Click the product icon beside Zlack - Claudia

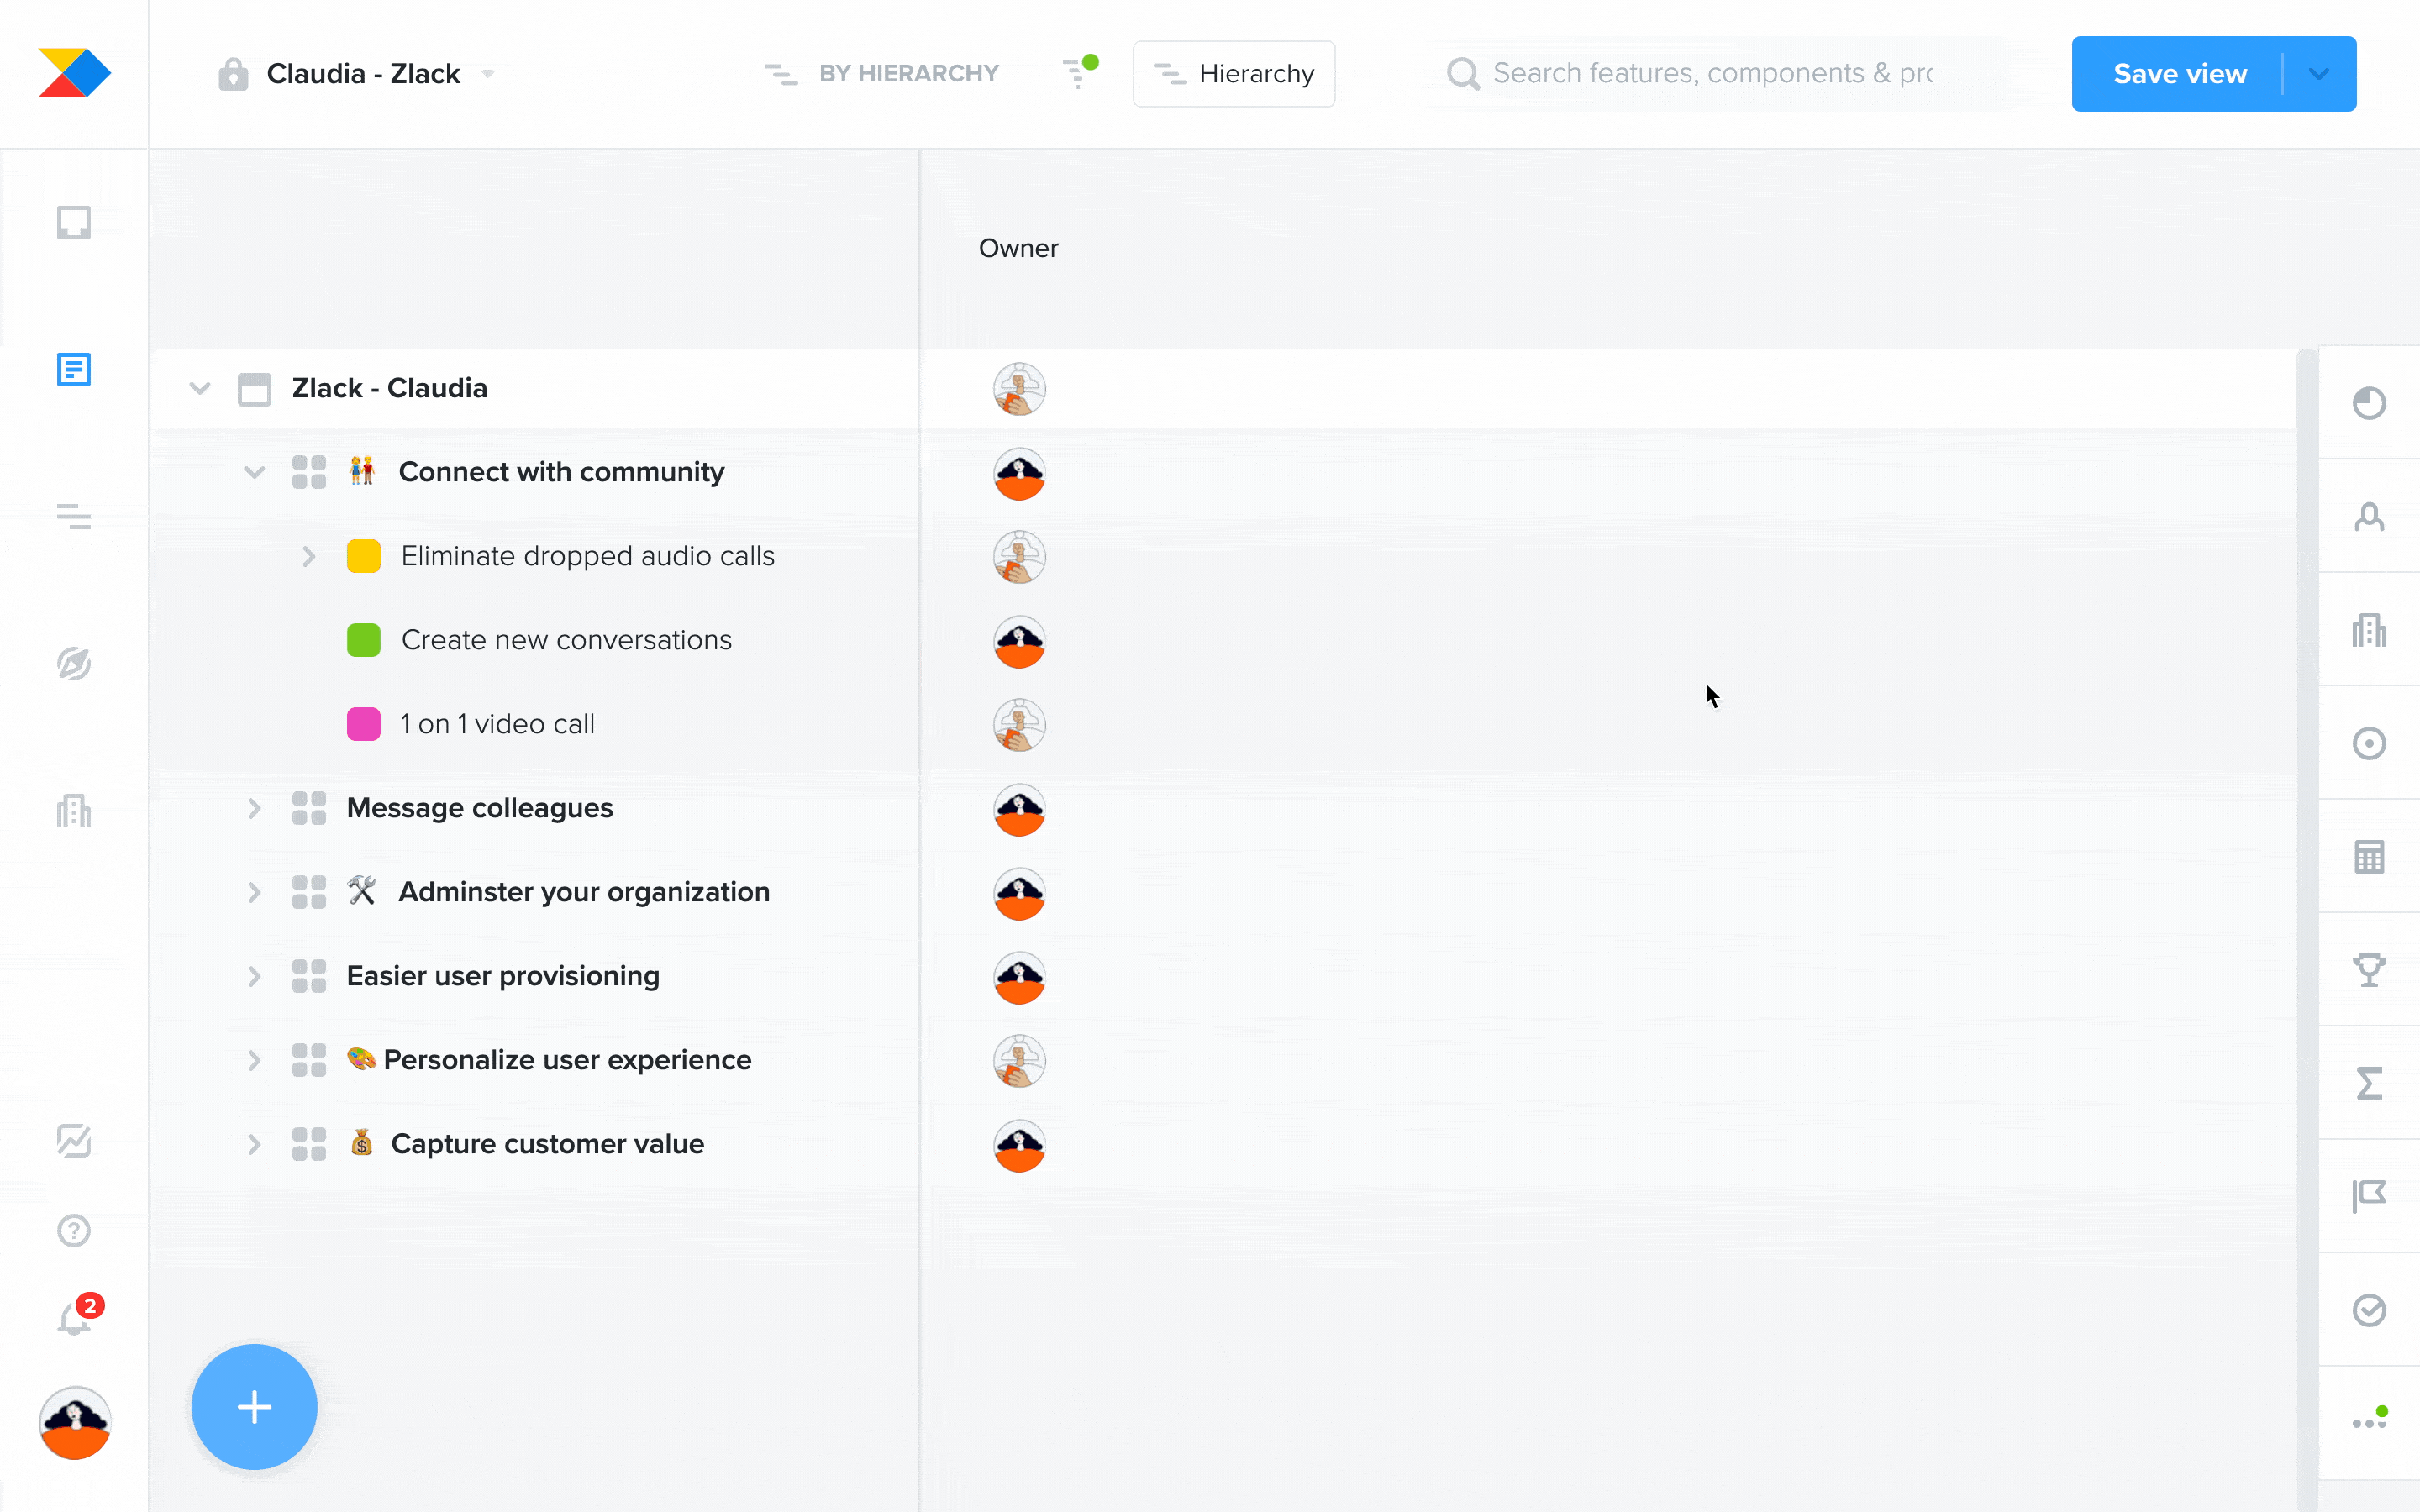point(254,389)
